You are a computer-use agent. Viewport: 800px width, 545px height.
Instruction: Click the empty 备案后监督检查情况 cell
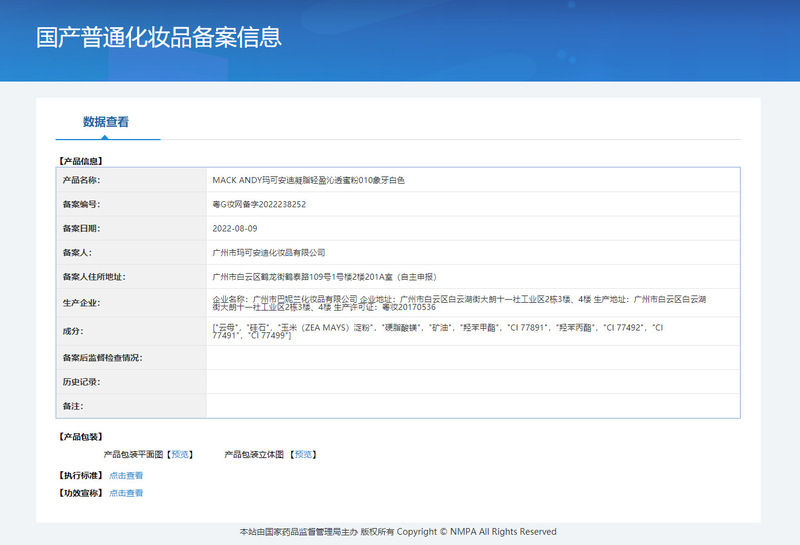point(472,357)
